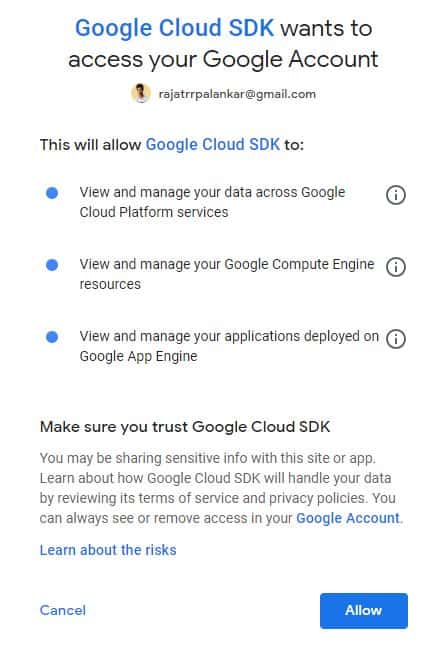
Task: Open the Google Account link in the warning text
Action: coord(348,518)
